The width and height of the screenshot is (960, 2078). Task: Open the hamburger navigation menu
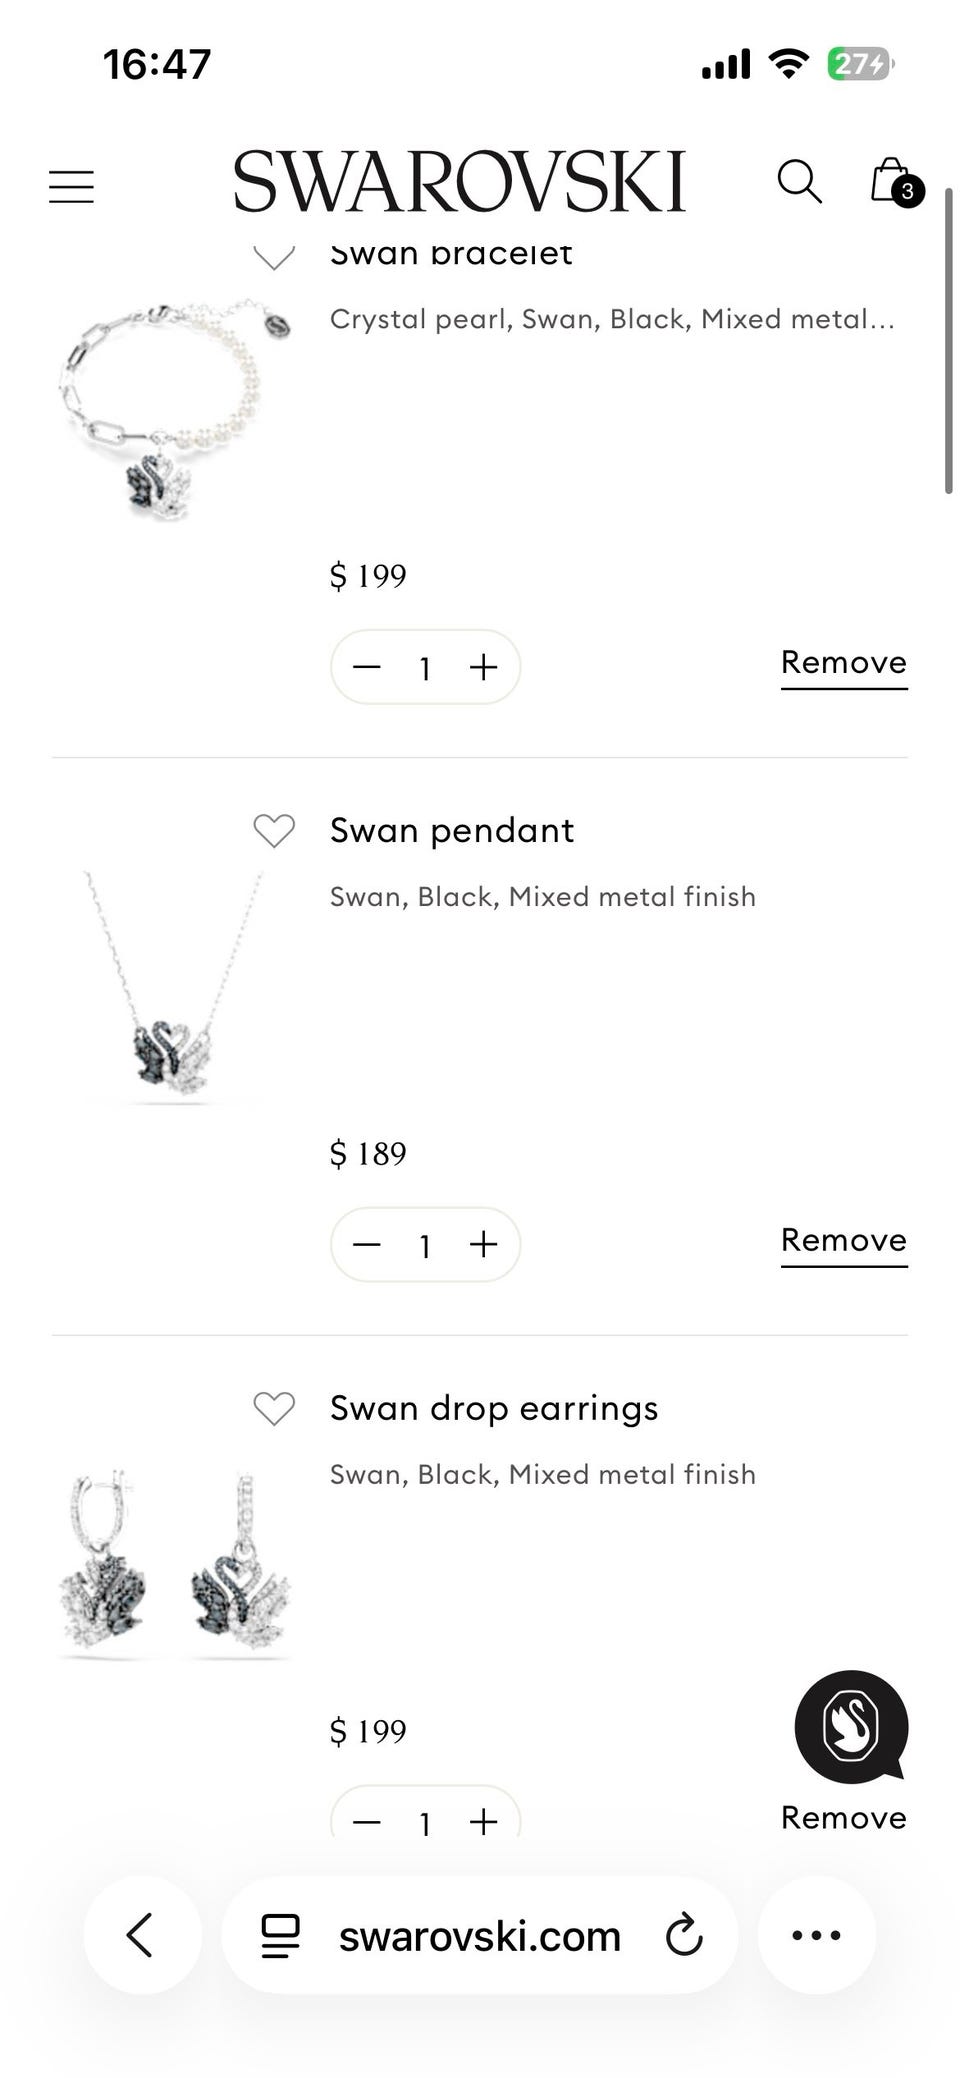[71, 187]
